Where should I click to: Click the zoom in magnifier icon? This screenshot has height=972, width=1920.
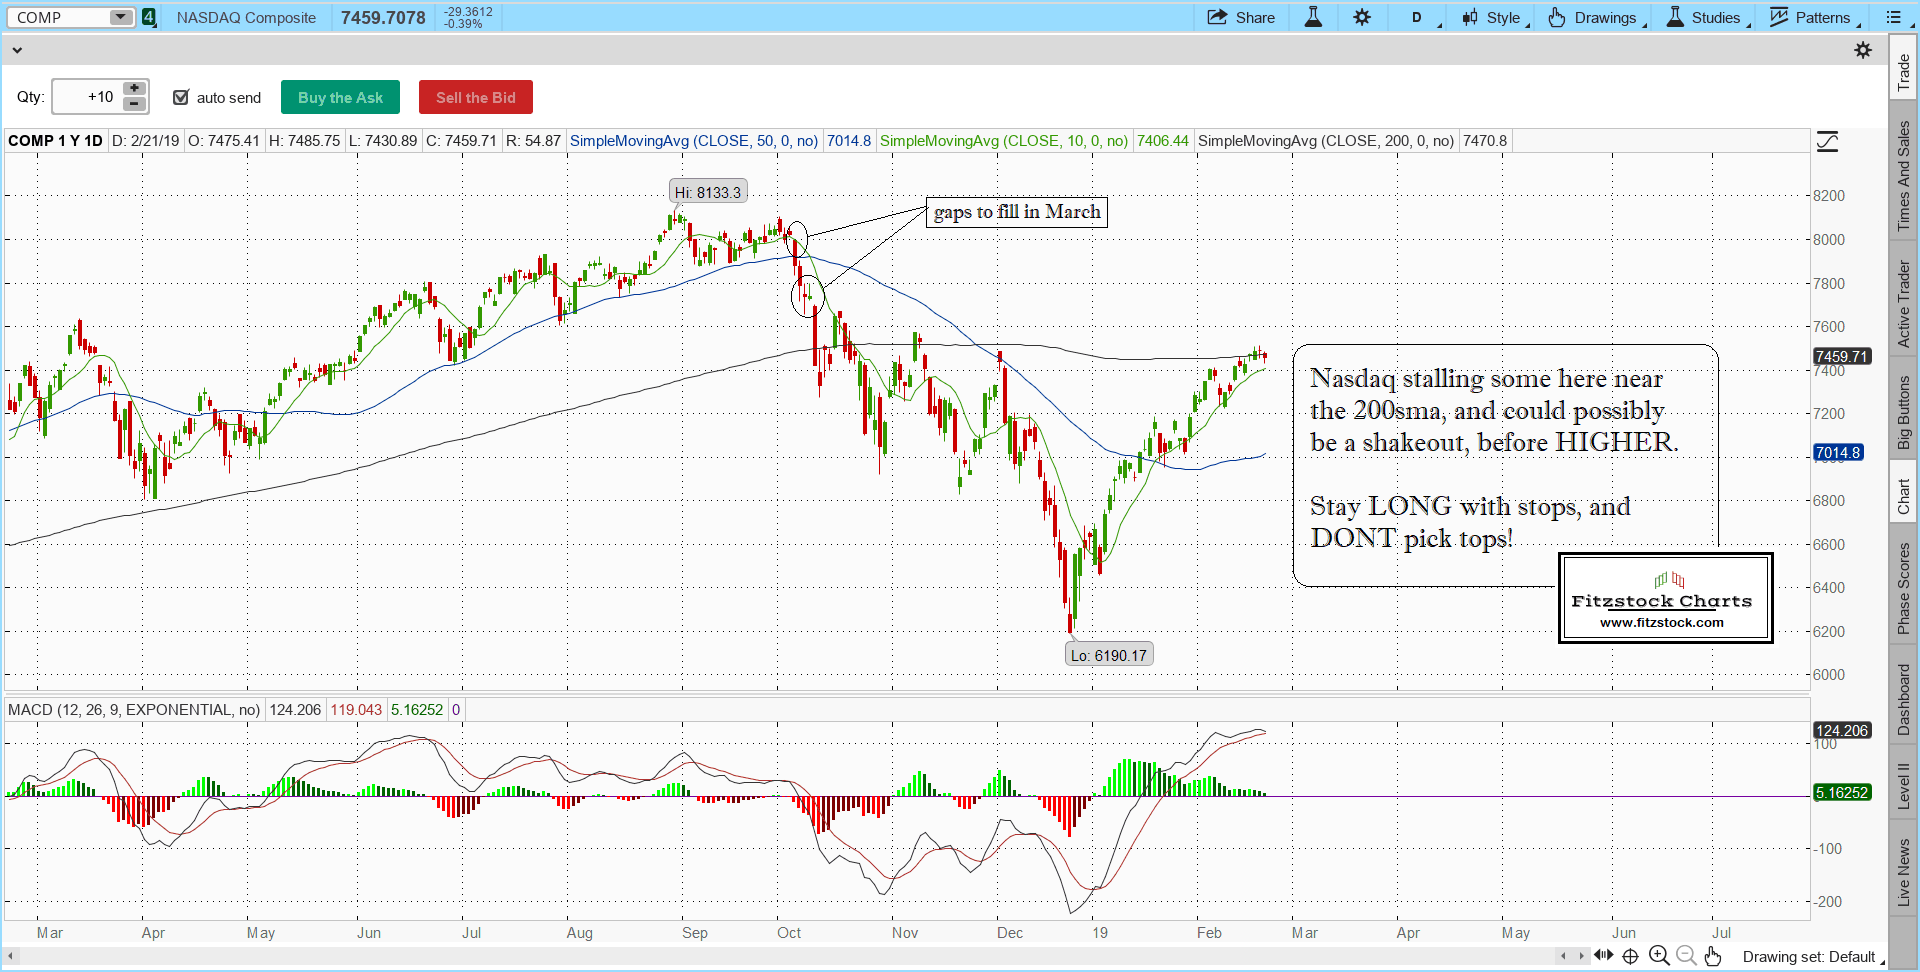tap(1659, 956)
